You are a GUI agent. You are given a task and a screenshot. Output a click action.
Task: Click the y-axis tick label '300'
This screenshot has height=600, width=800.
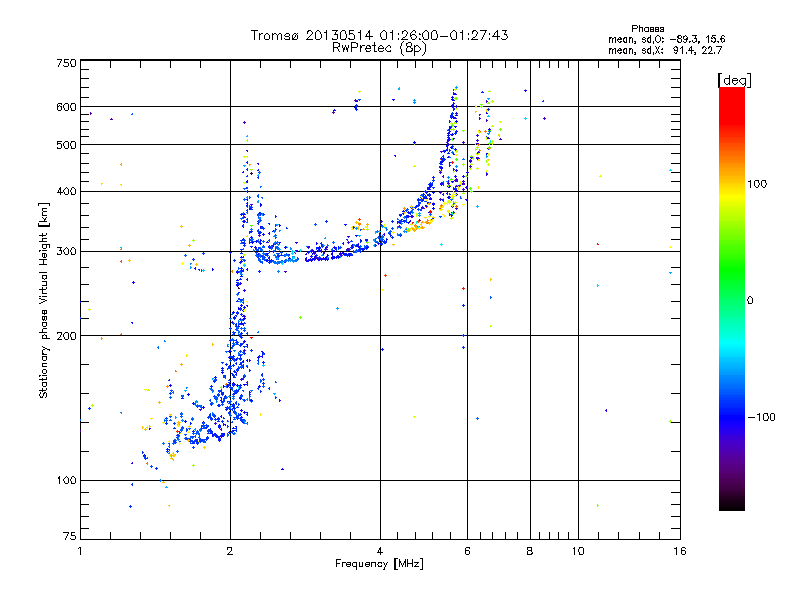tap(66, 252)
